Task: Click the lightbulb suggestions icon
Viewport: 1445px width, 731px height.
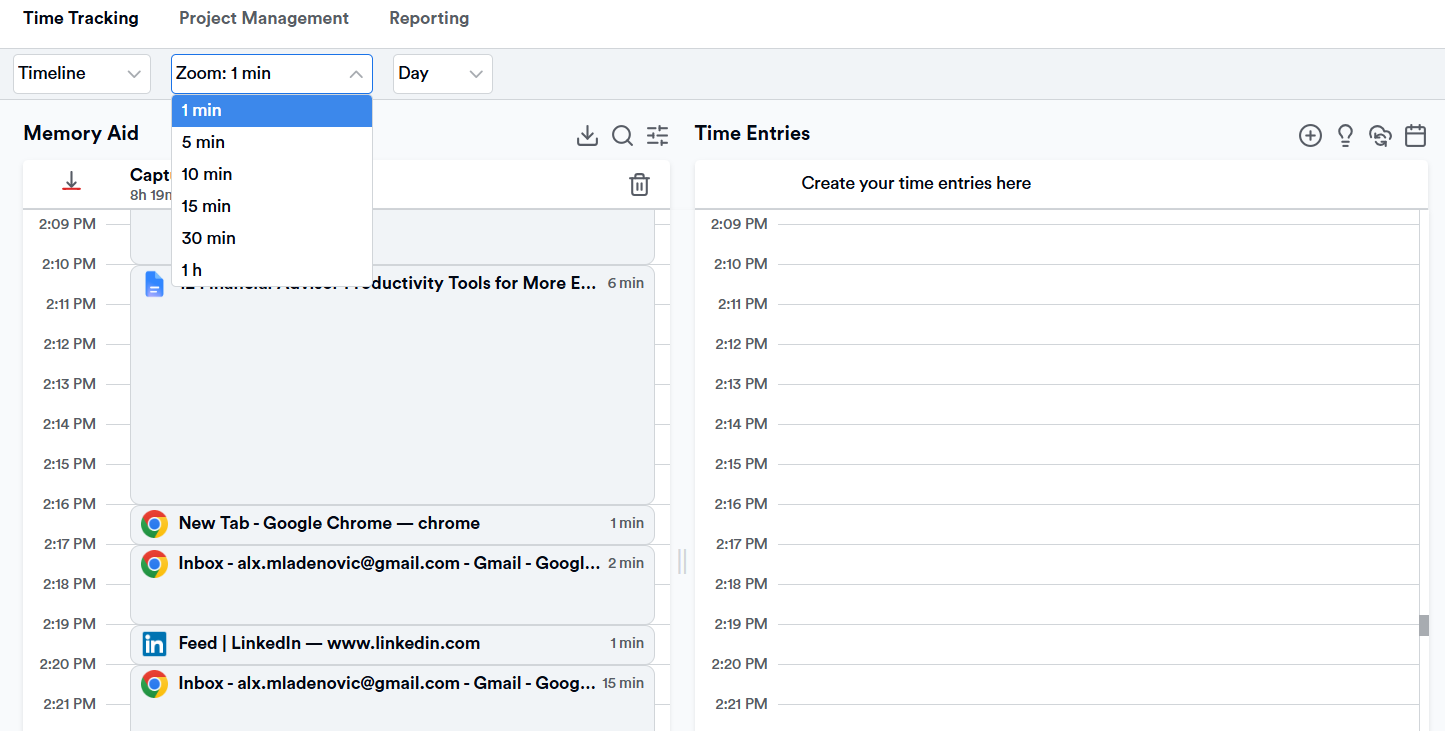Action: point(1345,135)
